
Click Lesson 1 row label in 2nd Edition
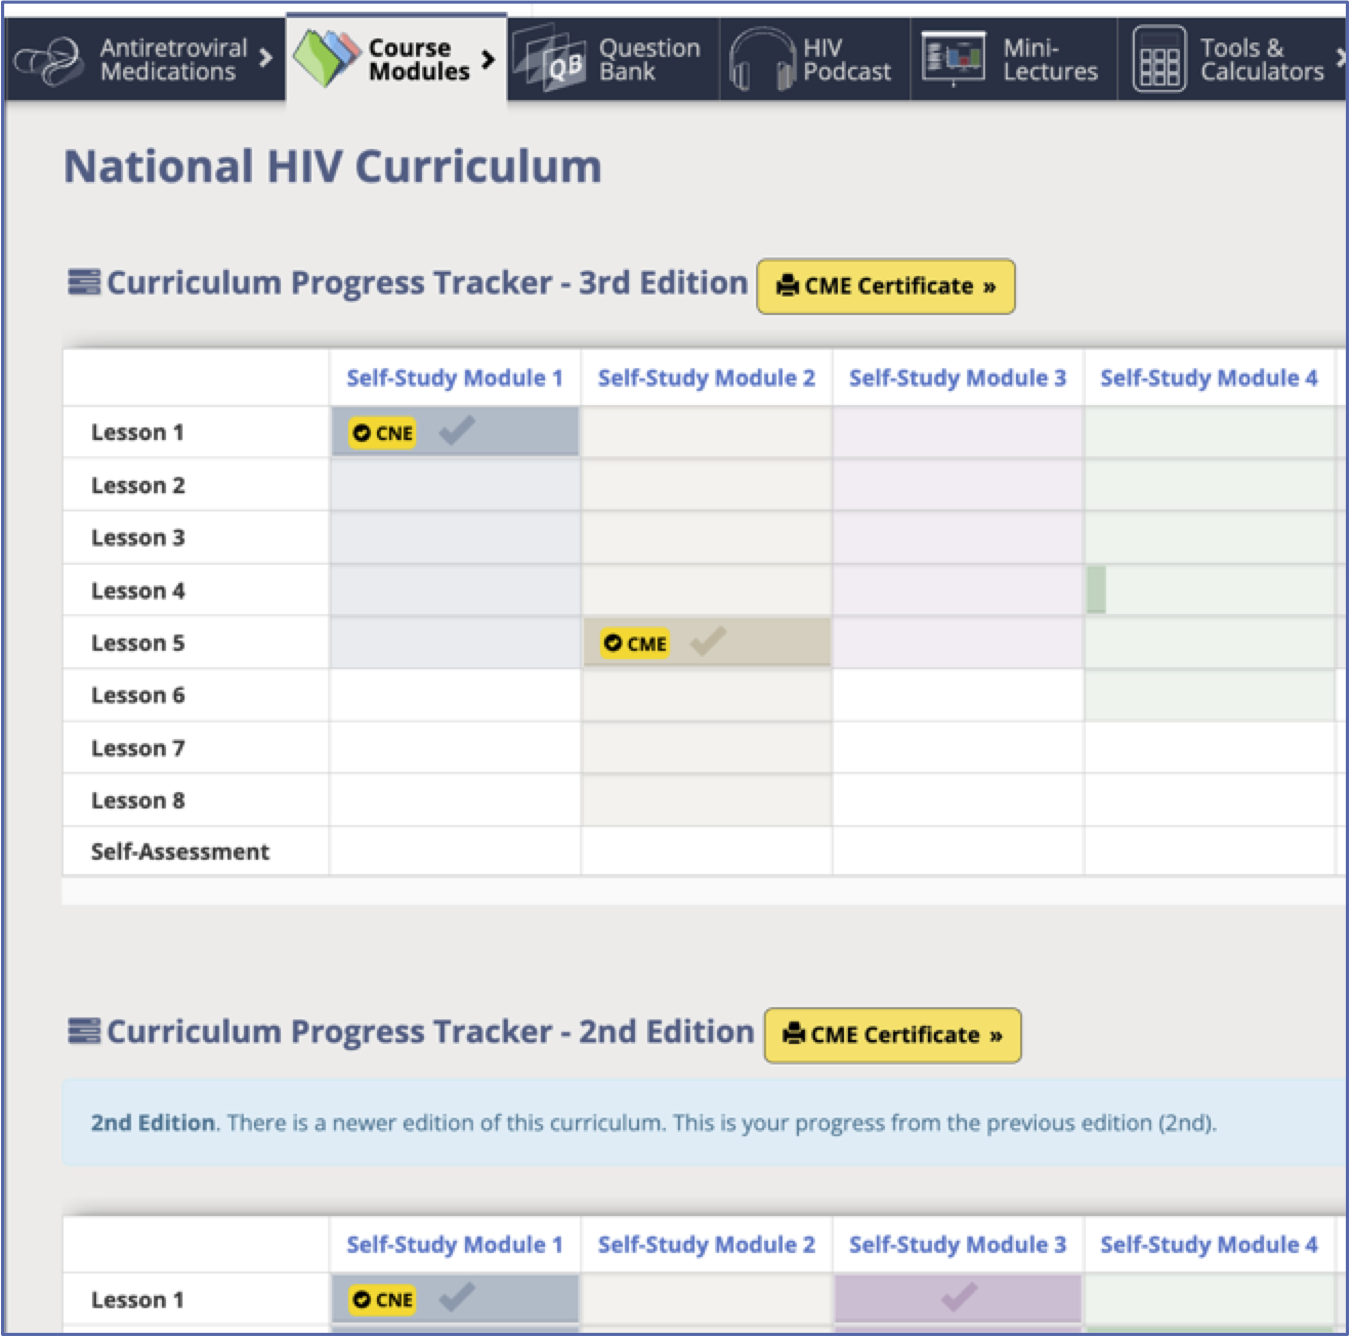point(138,1300)
